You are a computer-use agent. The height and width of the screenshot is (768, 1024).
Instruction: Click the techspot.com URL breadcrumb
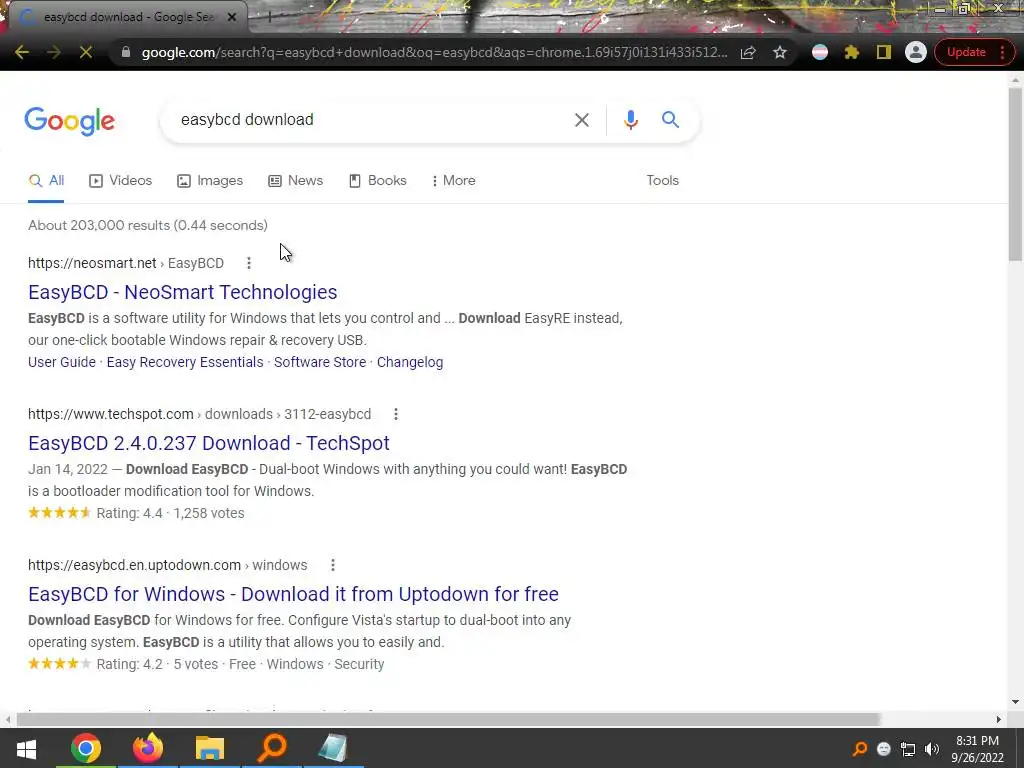coord(199,414)
